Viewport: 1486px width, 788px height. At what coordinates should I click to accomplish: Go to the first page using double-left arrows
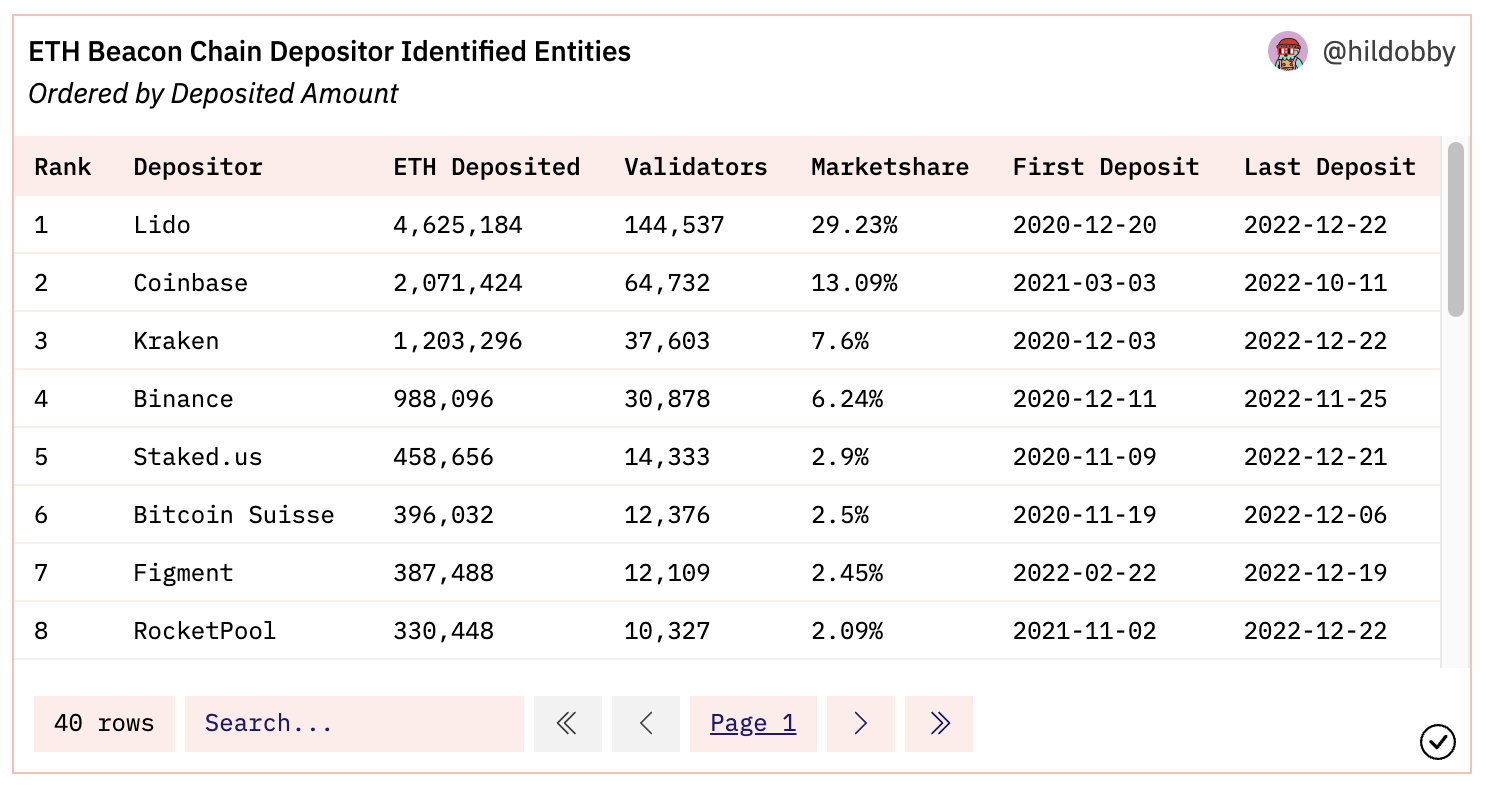[567, 724]
